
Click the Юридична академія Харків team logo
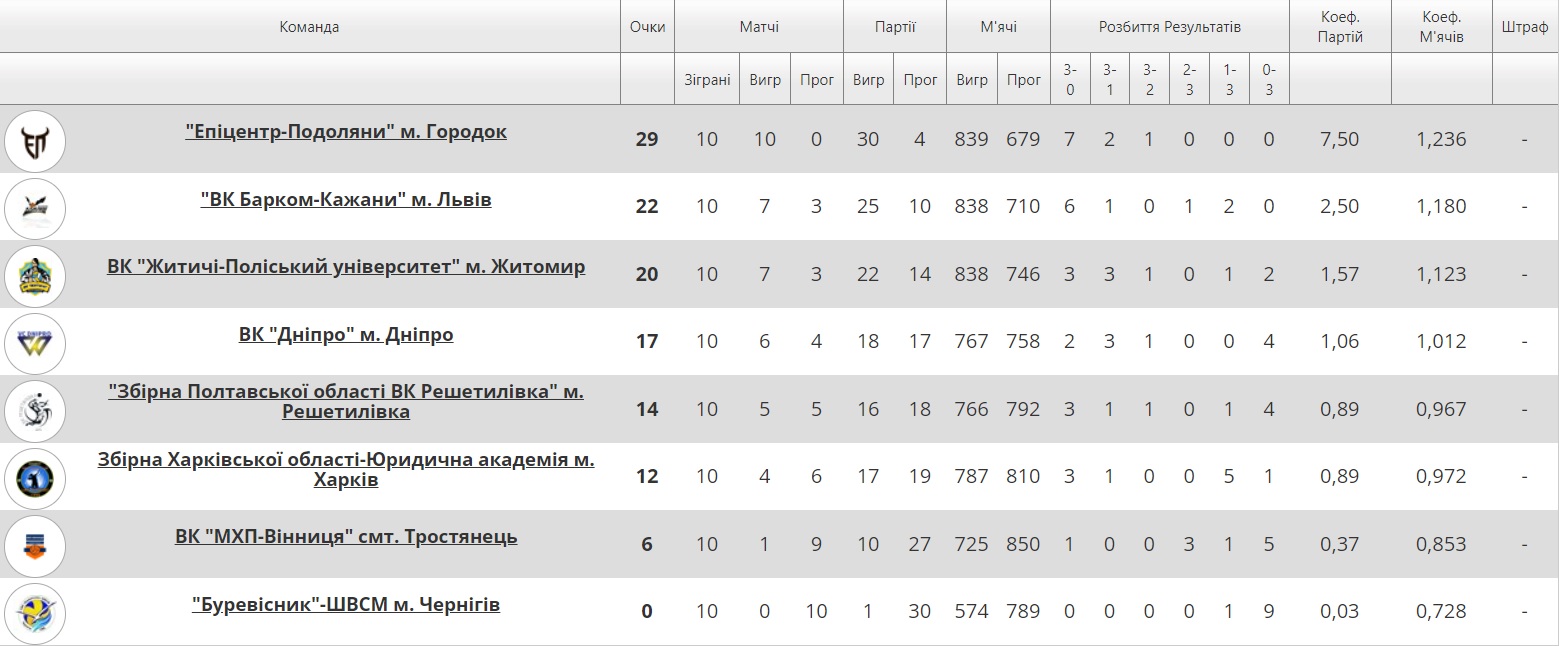coord(35,477)
